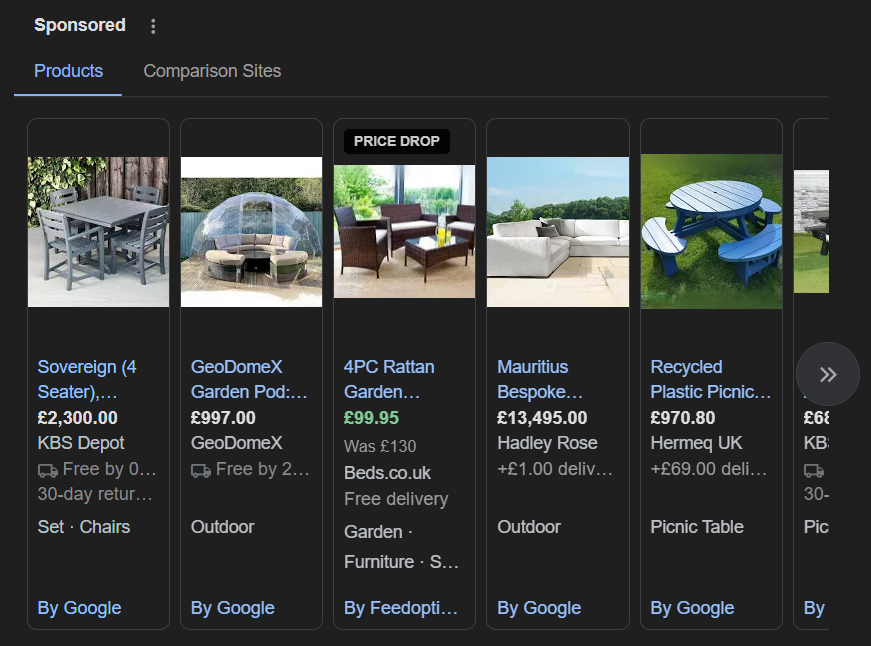871x646 pixels.
Task: Click By Google under Recycled Plastic Picnic card
Action: (x=693, y=608)
